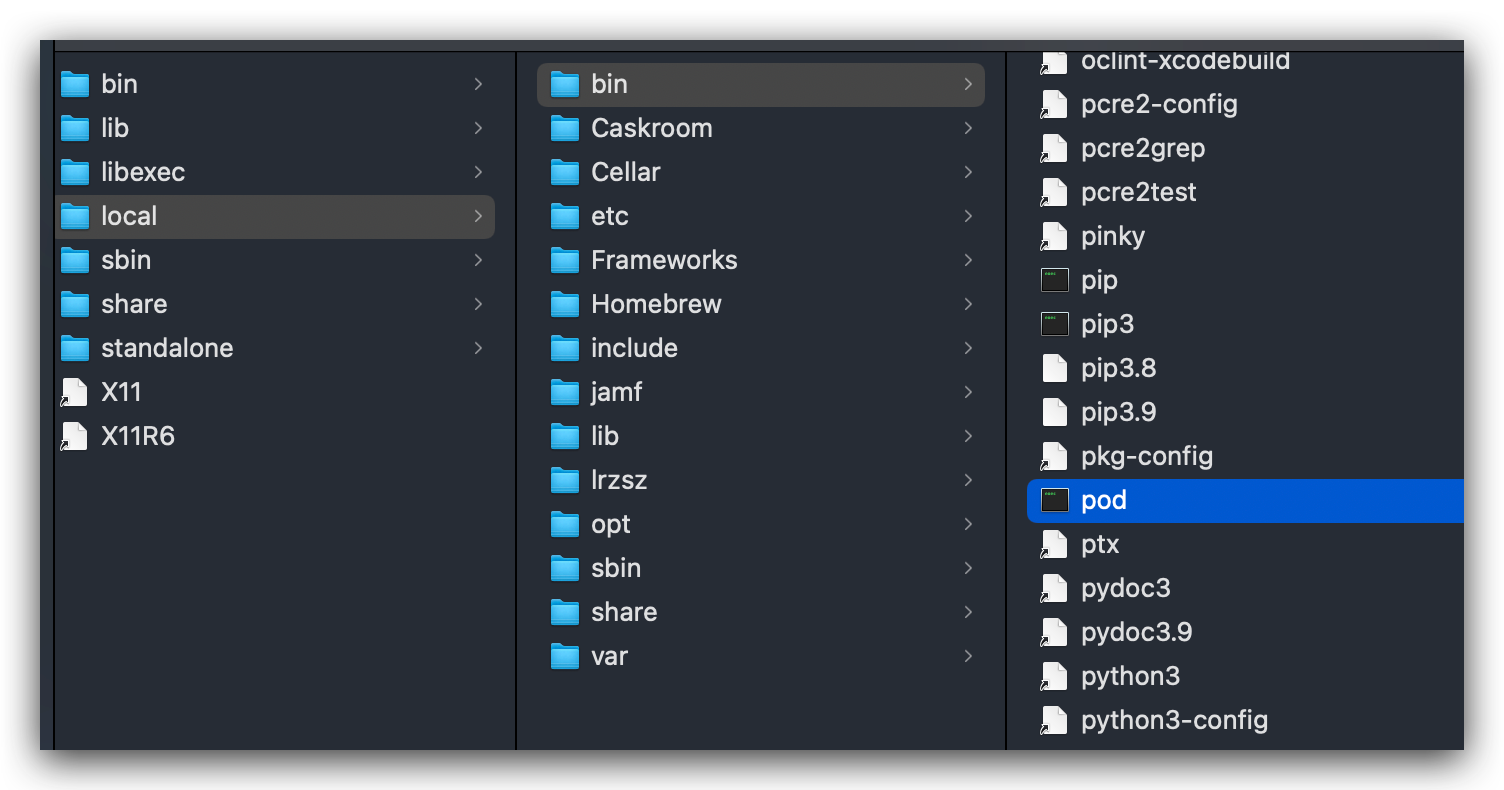Expand the Homebrew folder chevron
Image resolution: width=1504 pixels, height=790 pixels.
point(968,304)
